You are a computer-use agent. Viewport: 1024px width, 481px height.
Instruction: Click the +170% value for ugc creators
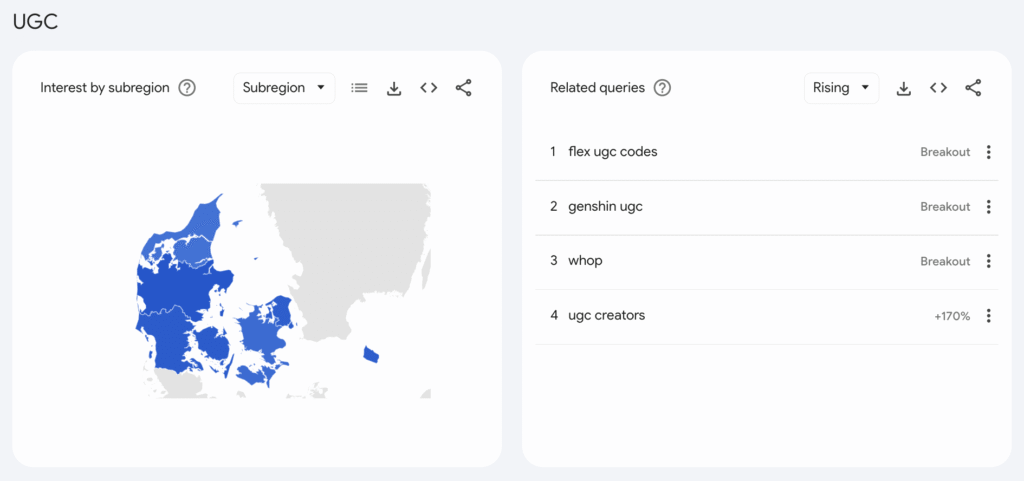click(952, 316)
